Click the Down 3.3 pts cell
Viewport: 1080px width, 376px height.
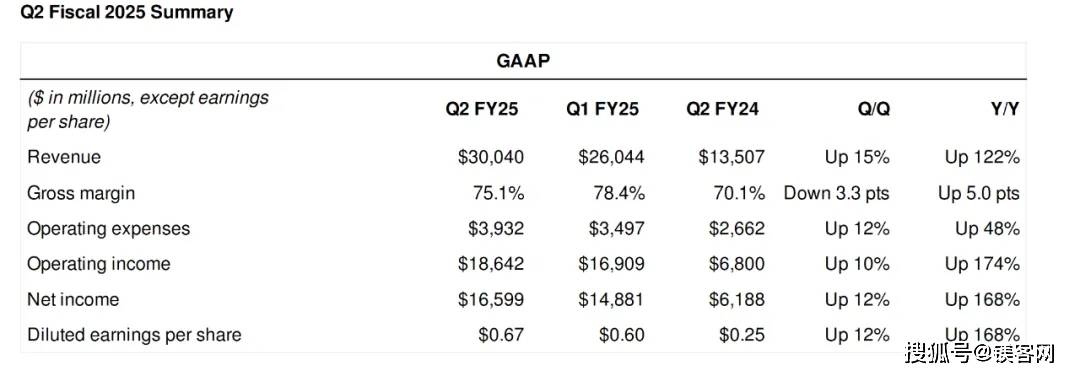point(836,194)
